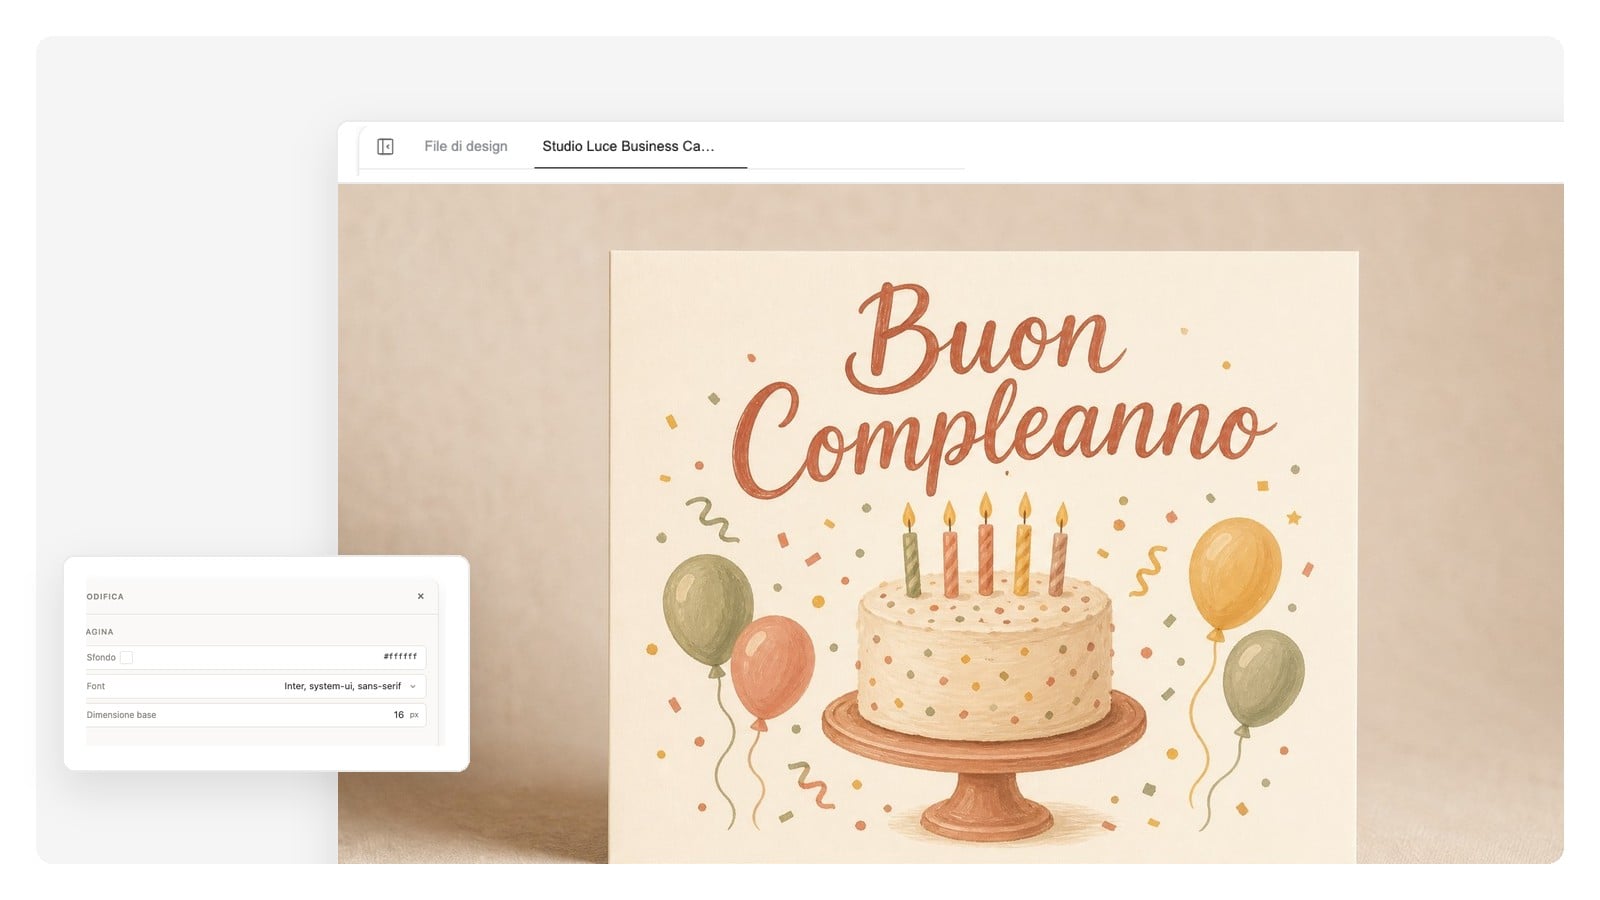
Task: Click the Sfondo label
Action: pos(101,657)
